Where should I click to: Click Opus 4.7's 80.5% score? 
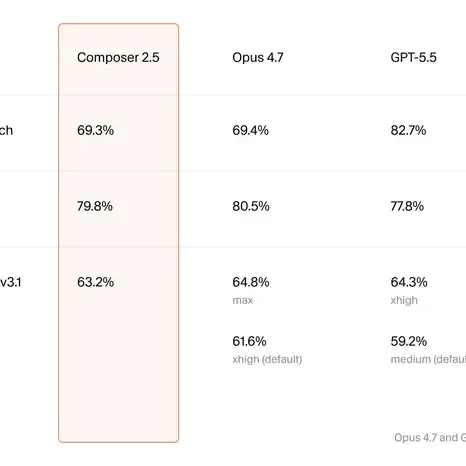[x=251, y=206]
